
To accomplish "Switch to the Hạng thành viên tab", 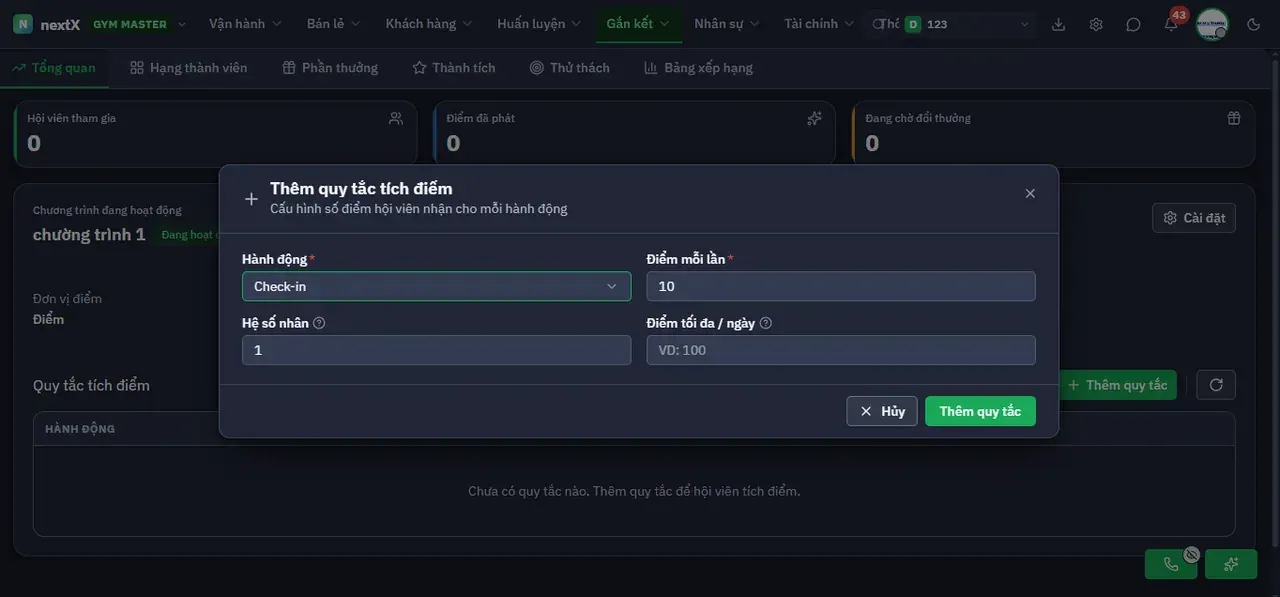I will click(x=189, y=68).
